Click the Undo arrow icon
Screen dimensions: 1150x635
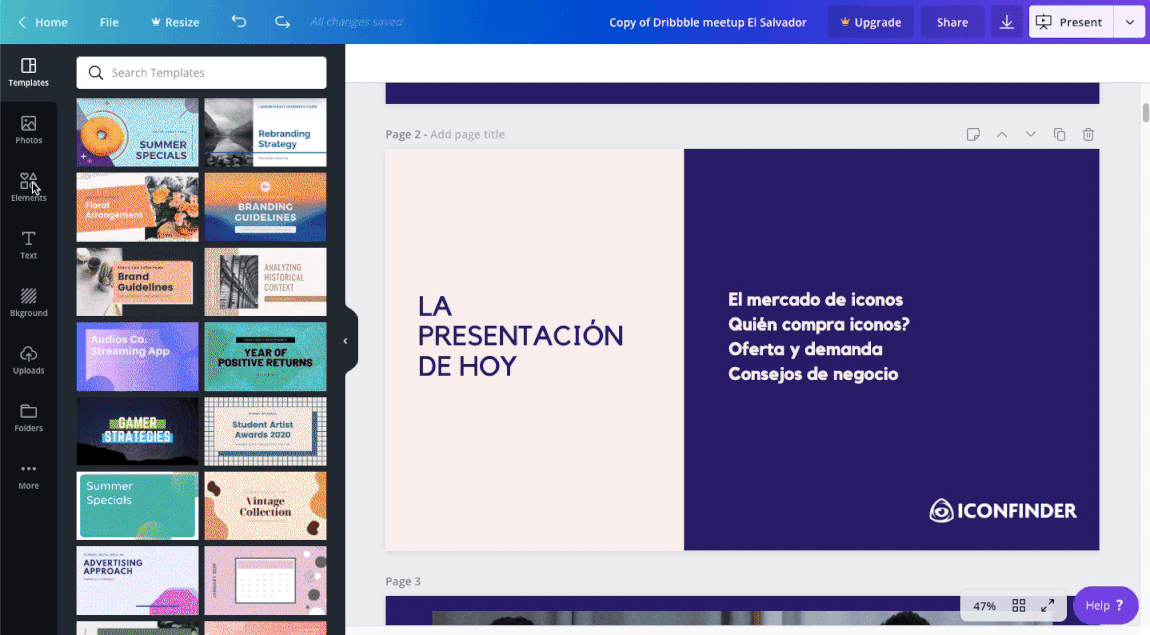point(238,22)
